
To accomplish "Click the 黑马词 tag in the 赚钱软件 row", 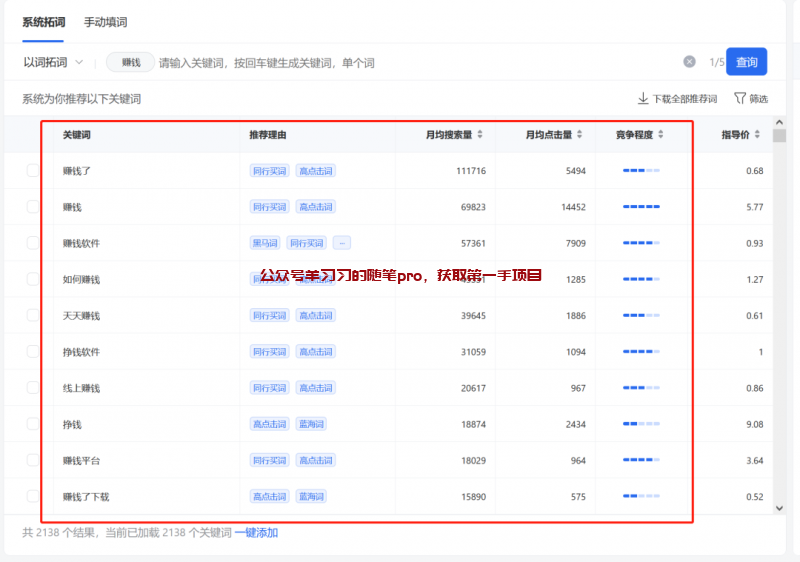I will click(x=265, y=243).
